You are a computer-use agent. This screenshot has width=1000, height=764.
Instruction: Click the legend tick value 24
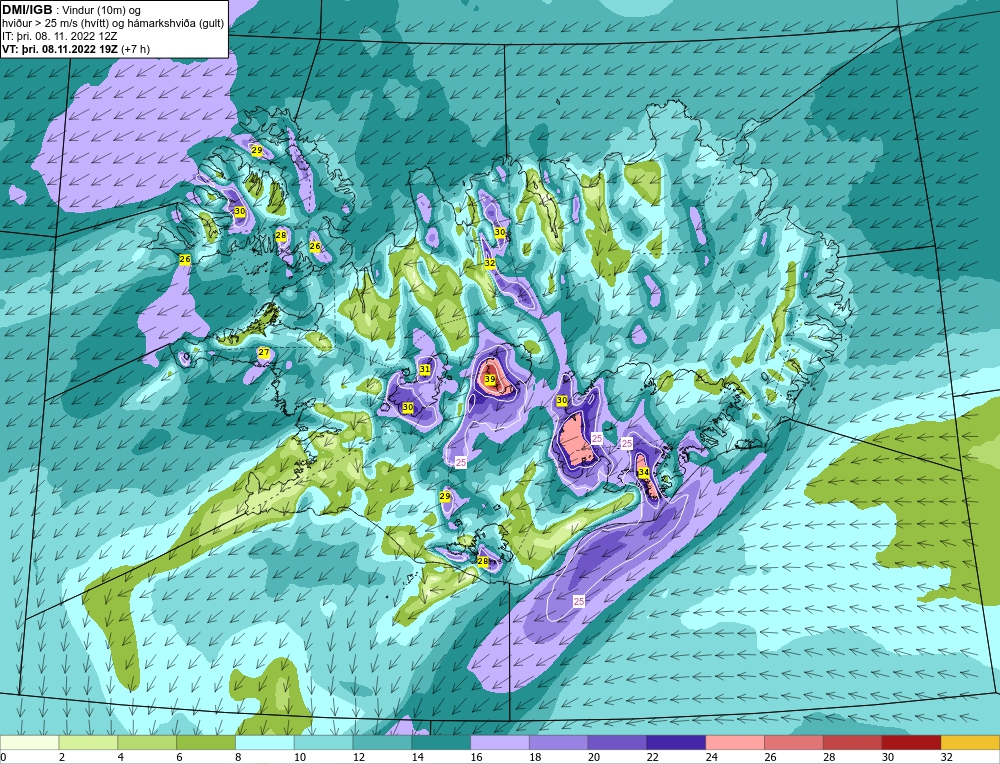click(711, 757)
